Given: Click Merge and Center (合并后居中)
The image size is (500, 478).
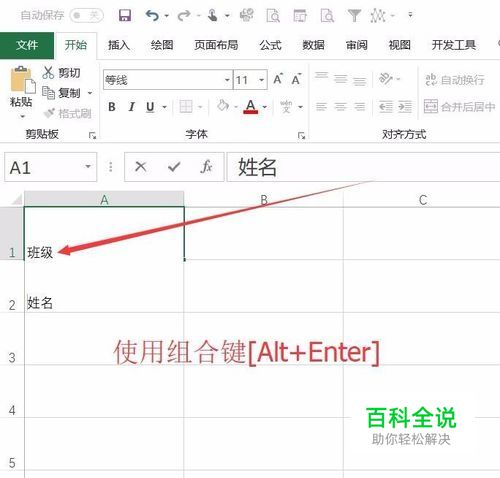Looking at the screenshot, I should tap(459, 107).
